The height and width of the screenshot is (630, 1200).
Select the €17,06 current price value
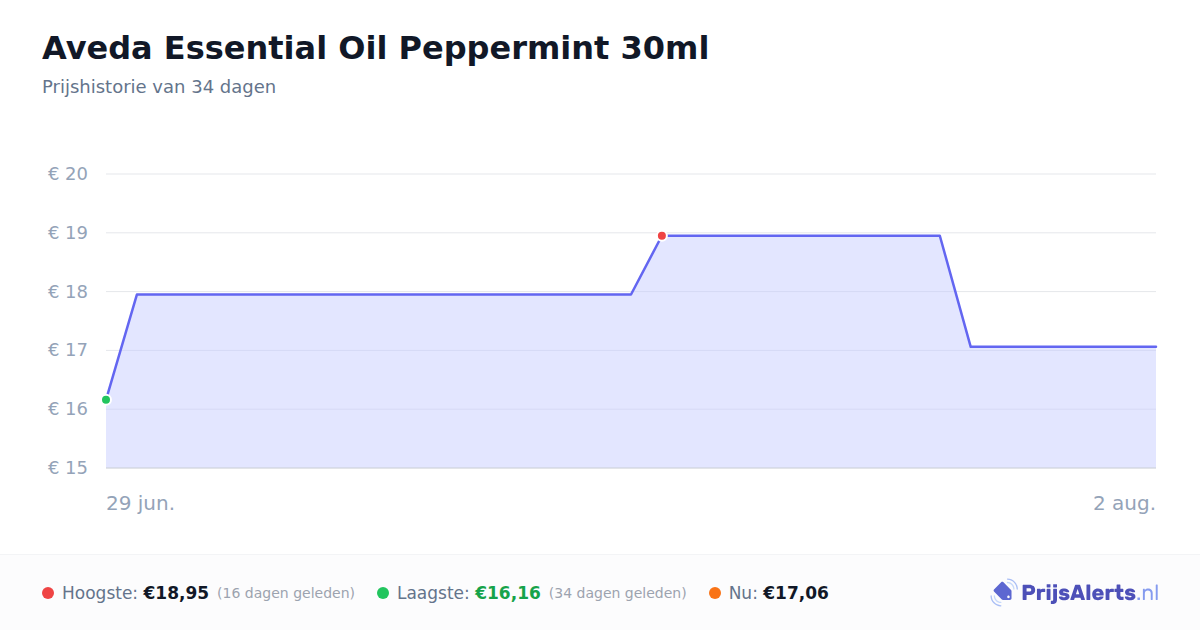(796, 593)
